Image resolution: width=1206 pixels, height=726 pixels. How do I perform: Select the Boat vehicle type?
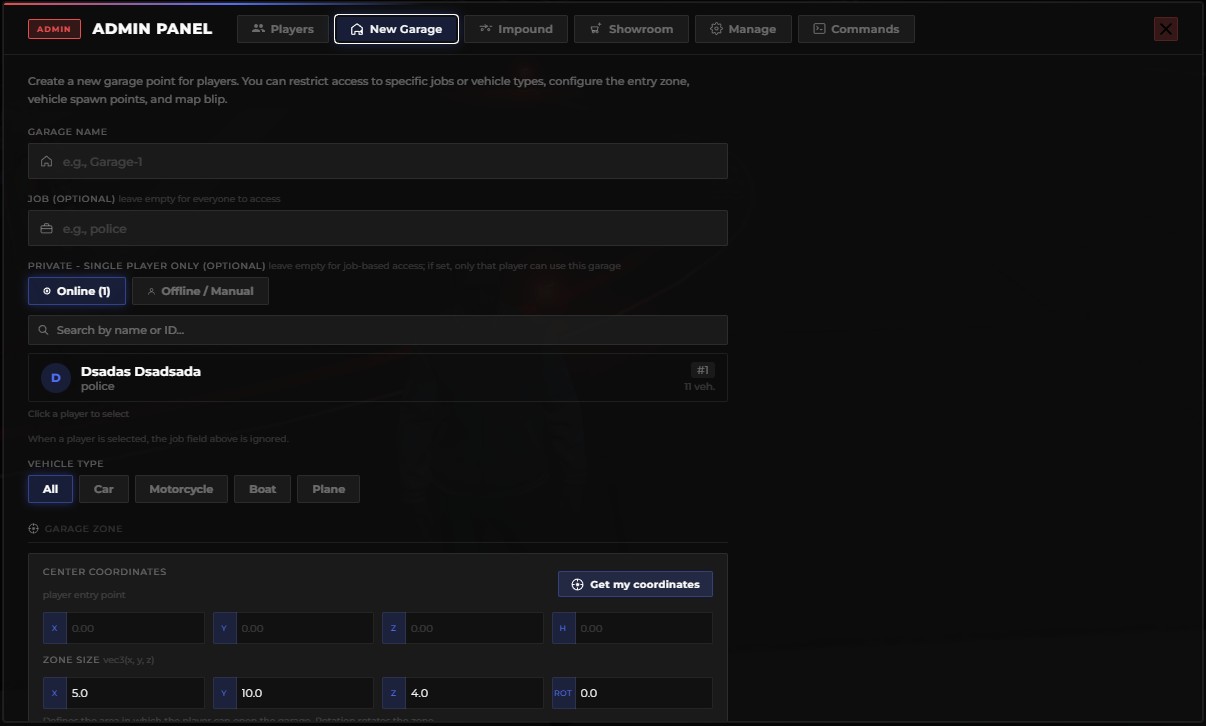262,489
